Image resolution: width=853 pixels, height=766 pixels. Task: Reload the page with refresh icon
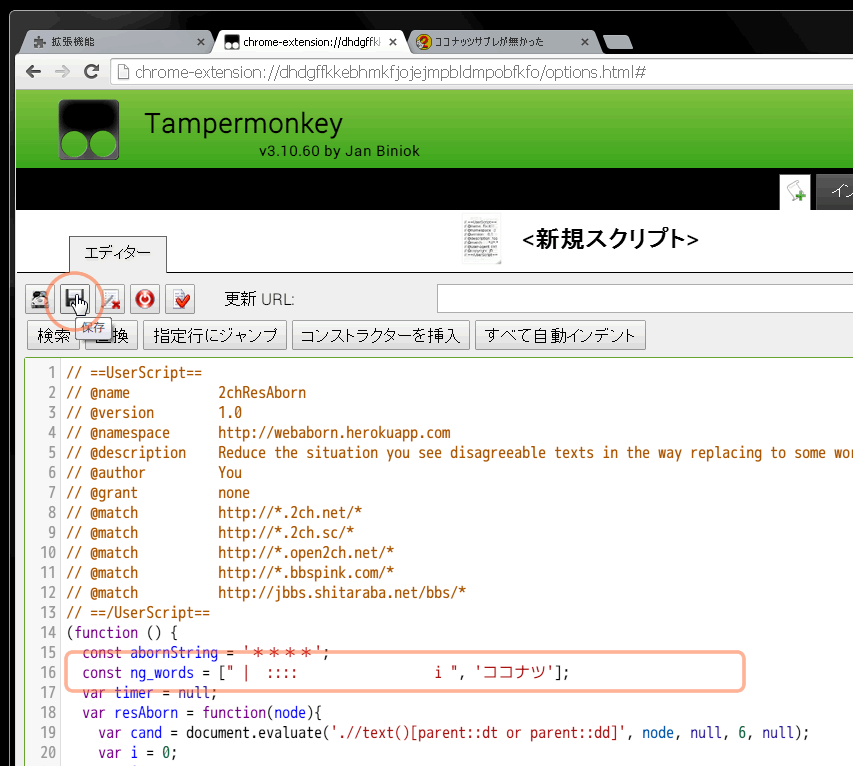tap(91, 71)
